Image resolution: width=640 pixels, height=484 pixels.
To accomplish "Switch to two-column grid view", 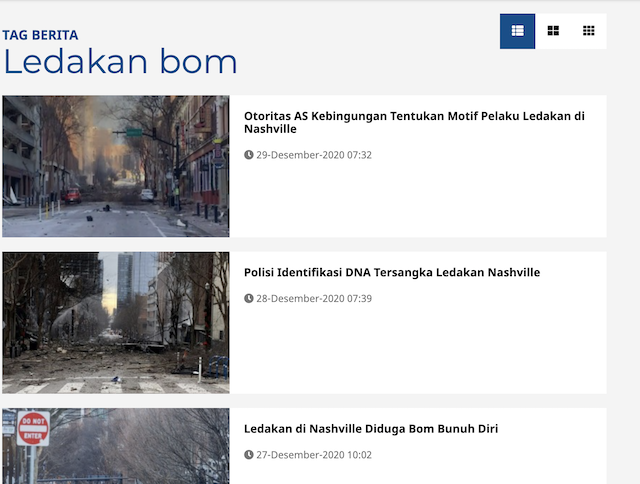I will [x=553, y=31].
